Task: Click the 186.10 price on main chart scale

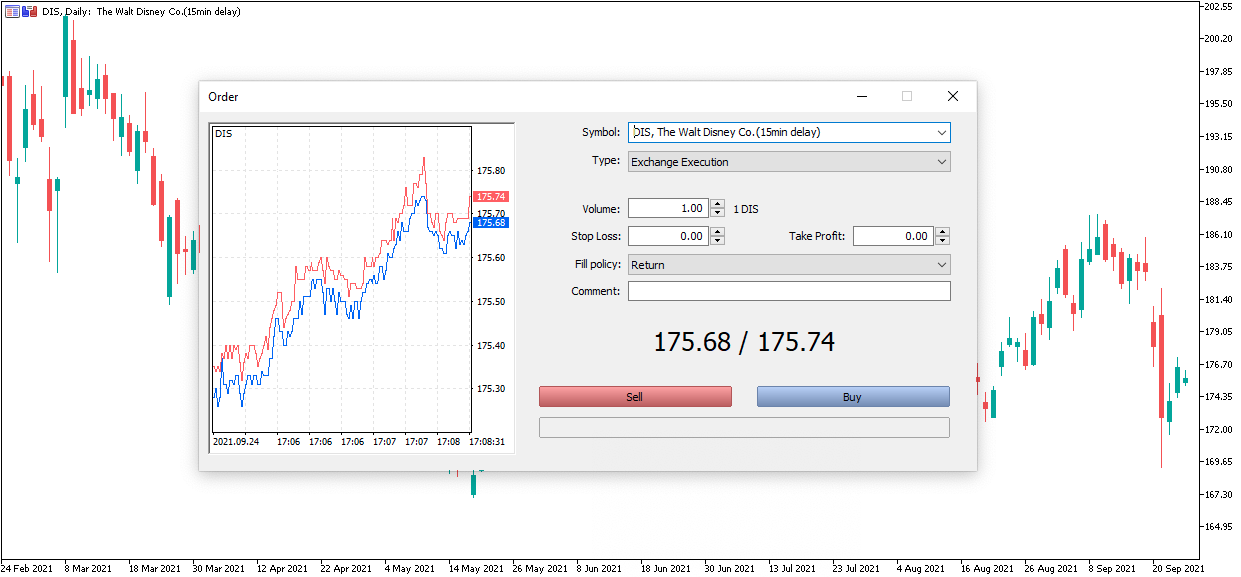Action: (1218, 234)
